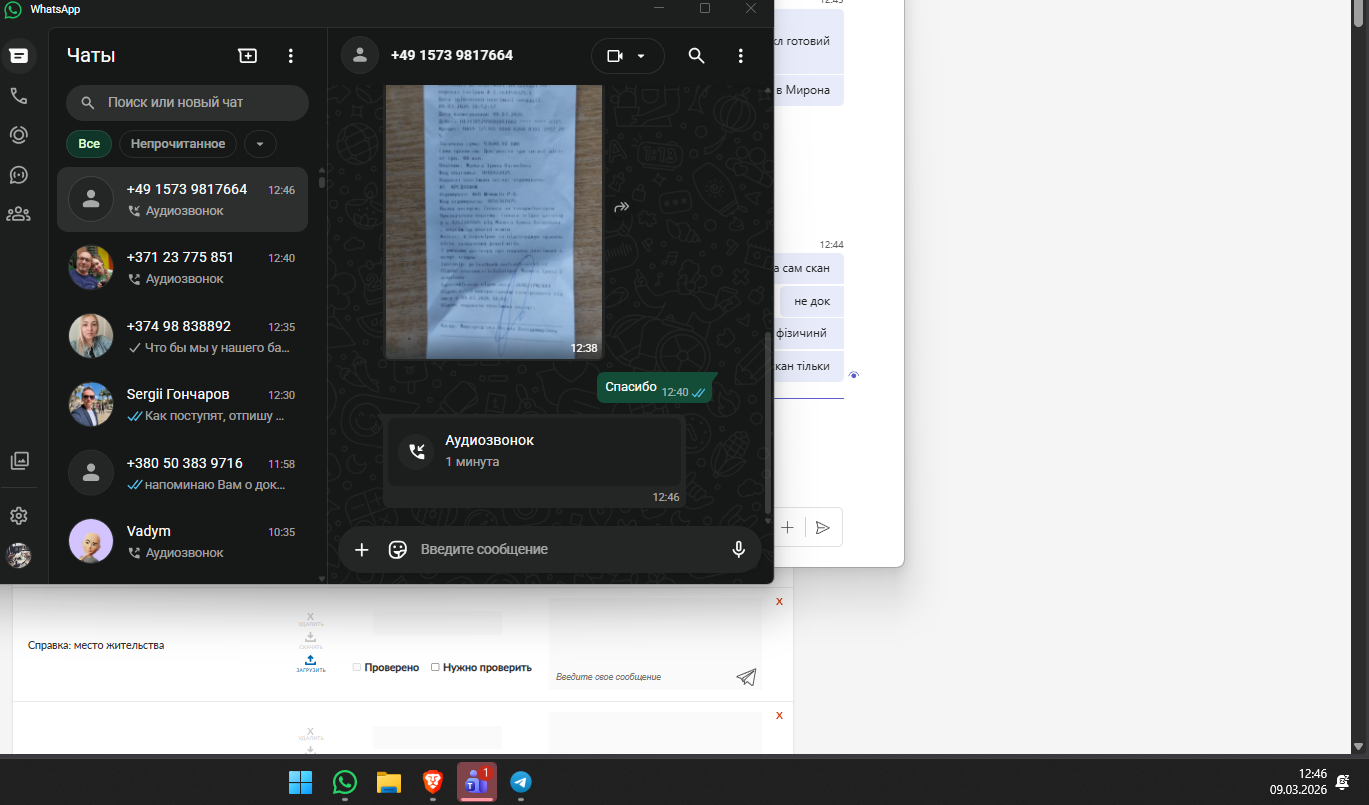The width and height of the screenshot is (1369, 805).
Task: Open the chat with +380 50 383 9716
Action: [182, 473]
